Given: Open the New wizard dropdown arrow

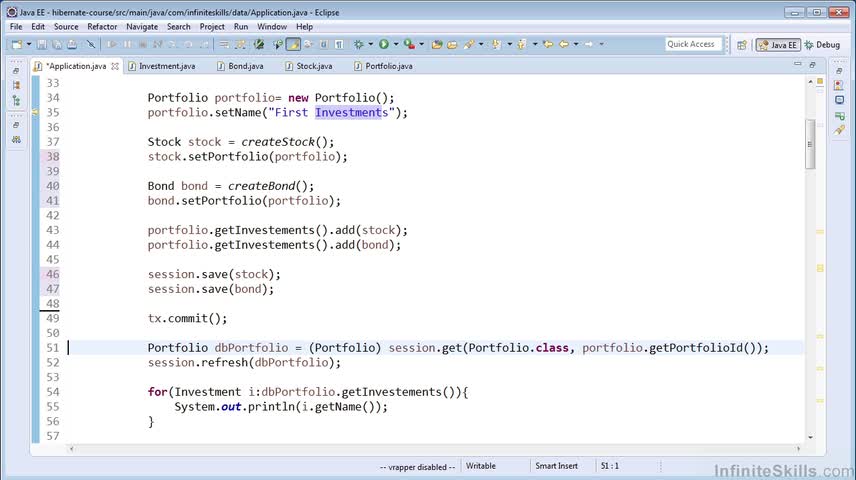Looking at the screenshot, I should click(x=29, y=44).
